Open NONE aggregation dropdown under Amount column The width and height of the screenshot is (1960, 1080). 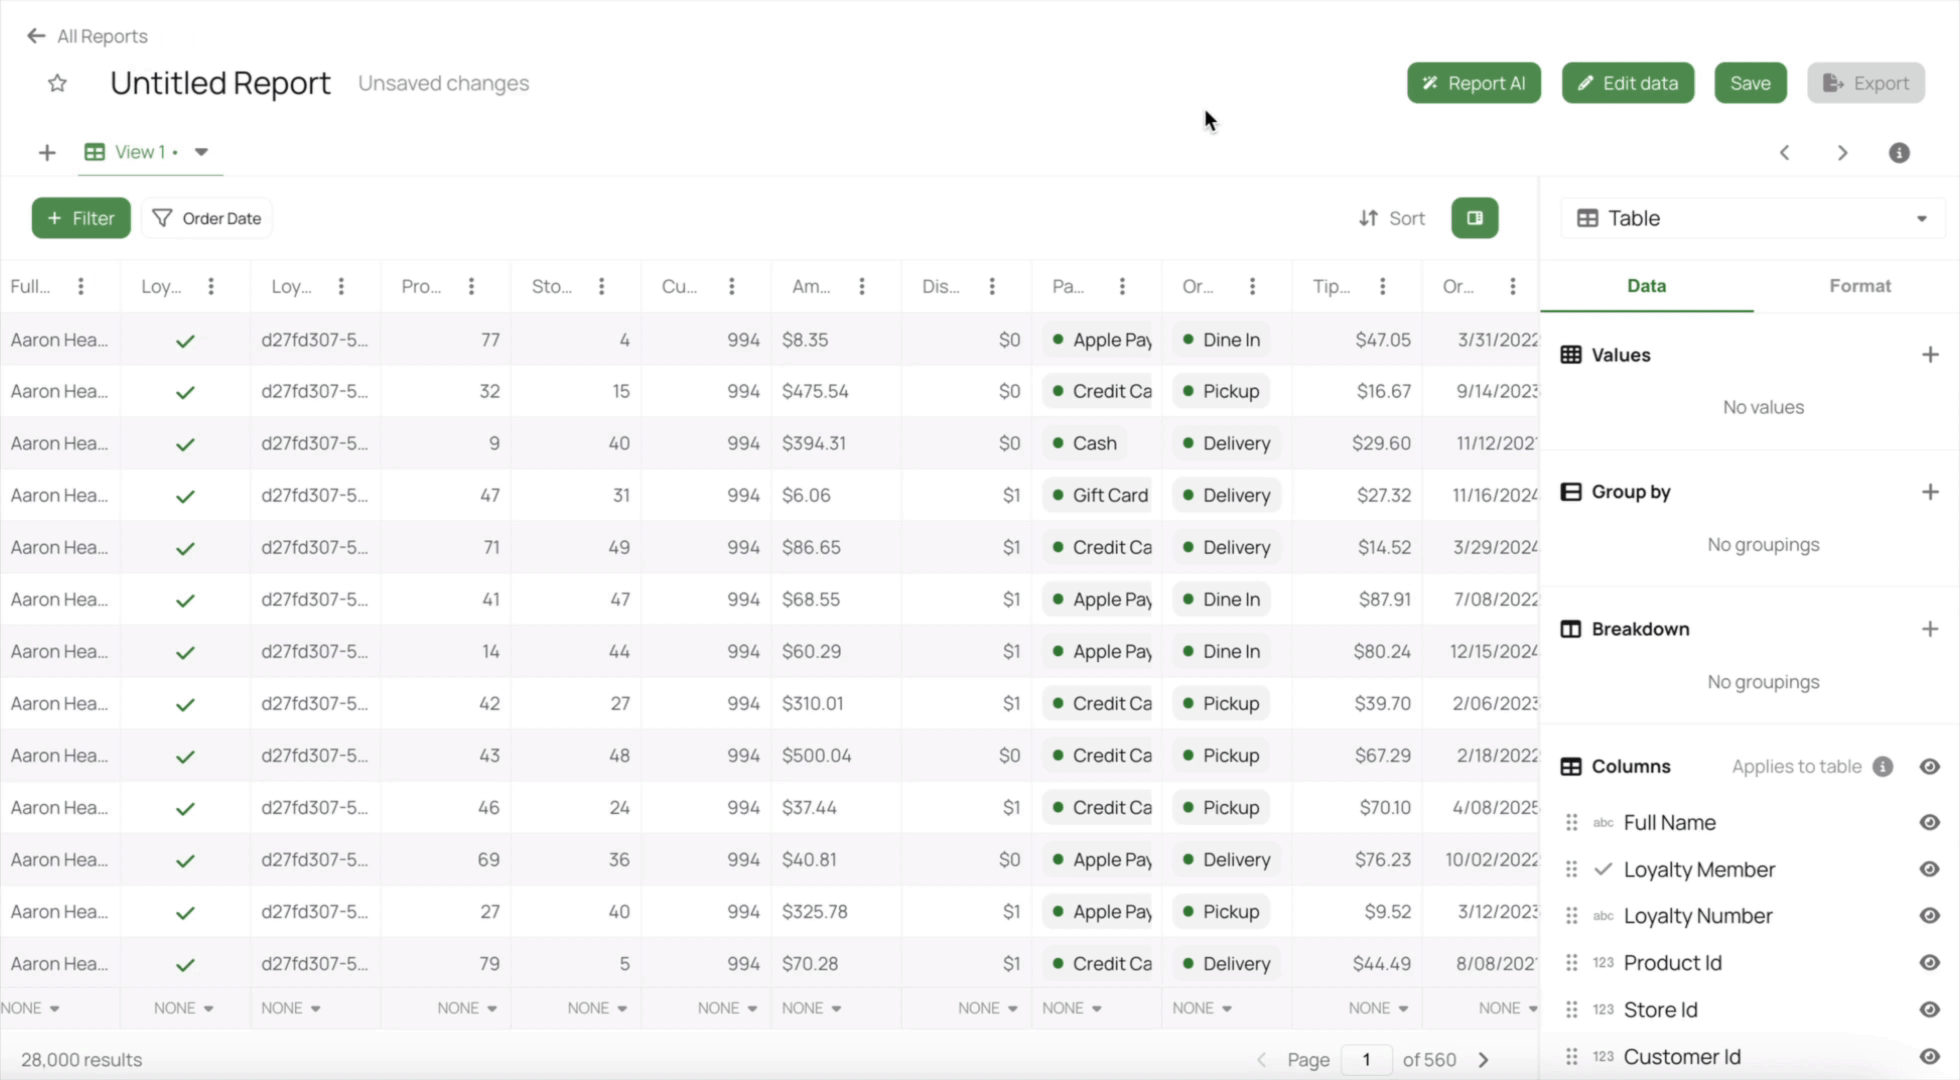(x=811, y=1008)
